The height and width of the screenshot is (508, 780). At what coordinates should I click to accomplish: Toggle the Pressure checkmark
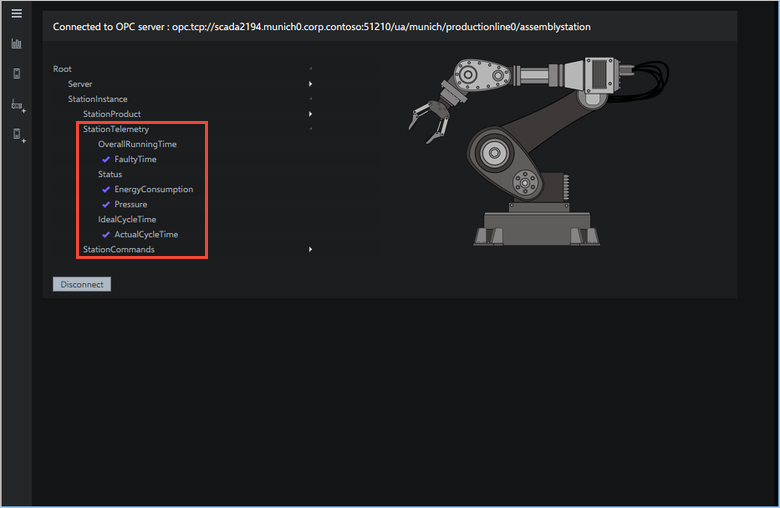pos(105,204)
